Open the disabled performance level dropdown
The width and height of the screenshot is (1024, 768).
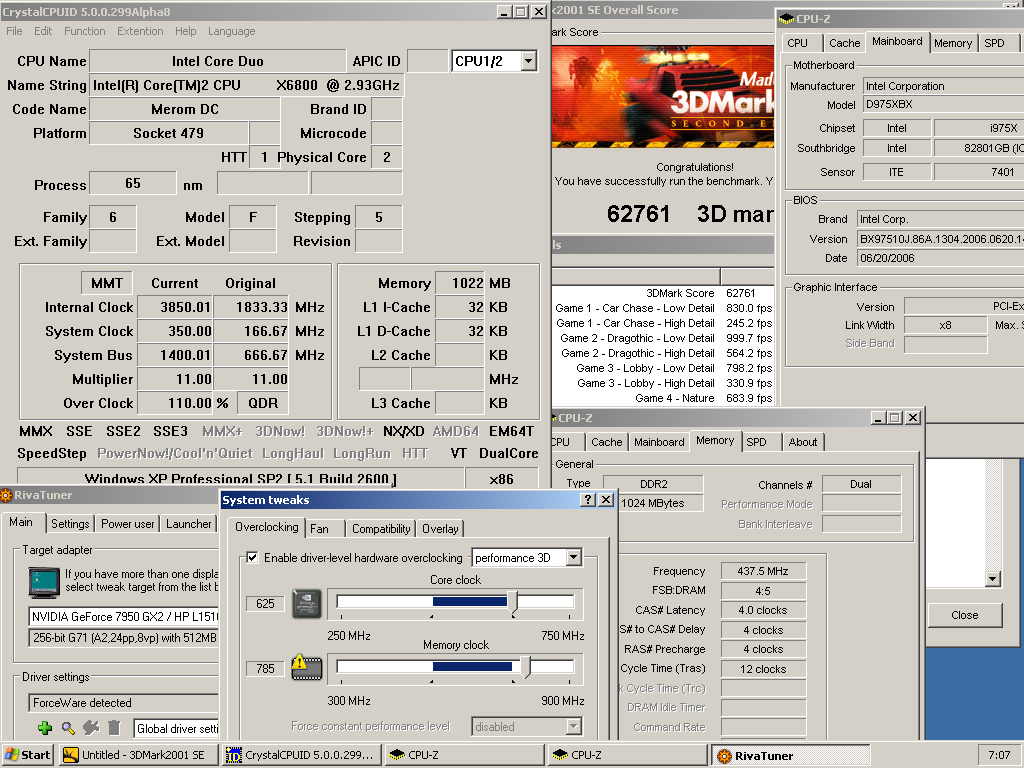click(x=573, y=726)
